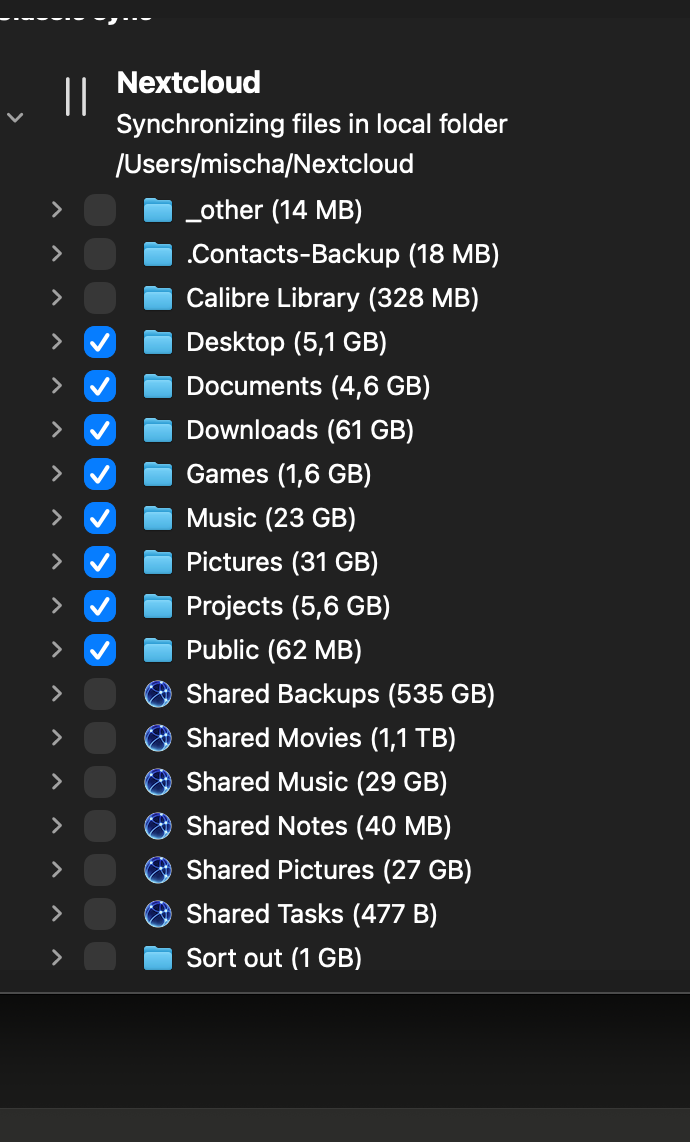Disable the Music folder checkbox
Screen dimensions: 690x1142
click(x=100, y=518)
